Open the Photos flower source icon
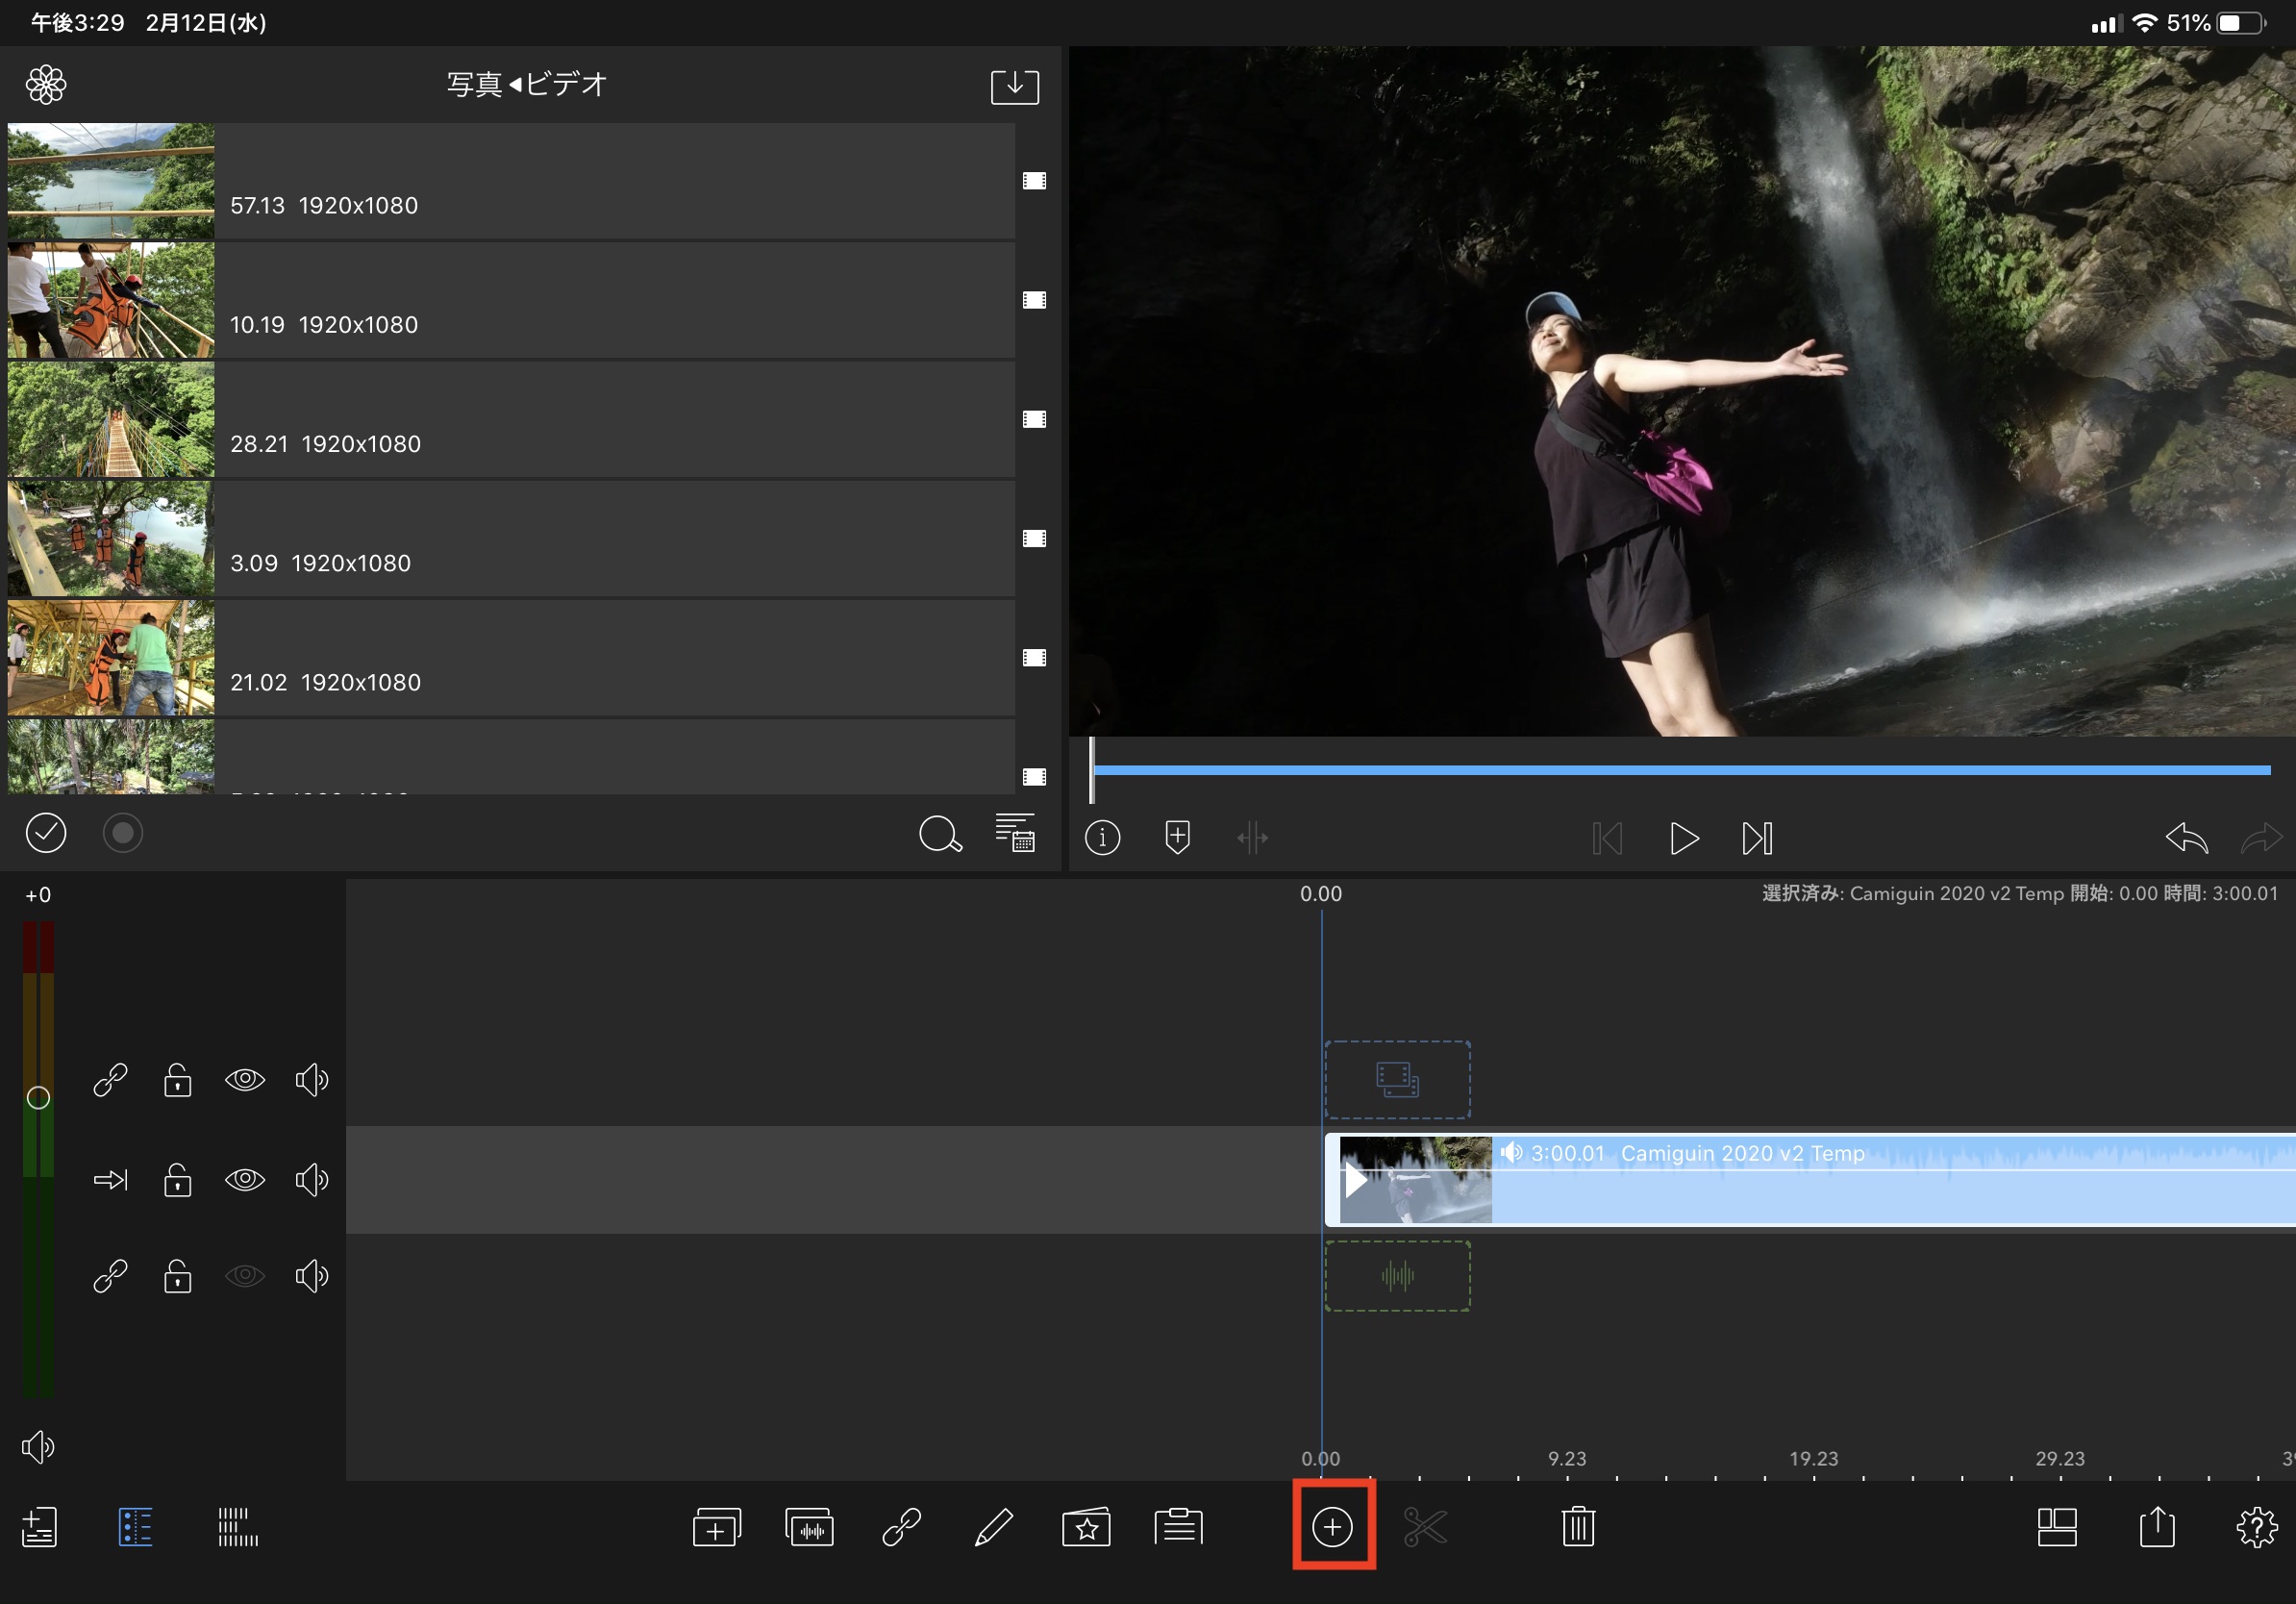Screen dimensions: 2296x1604 (x=46, y=85)
